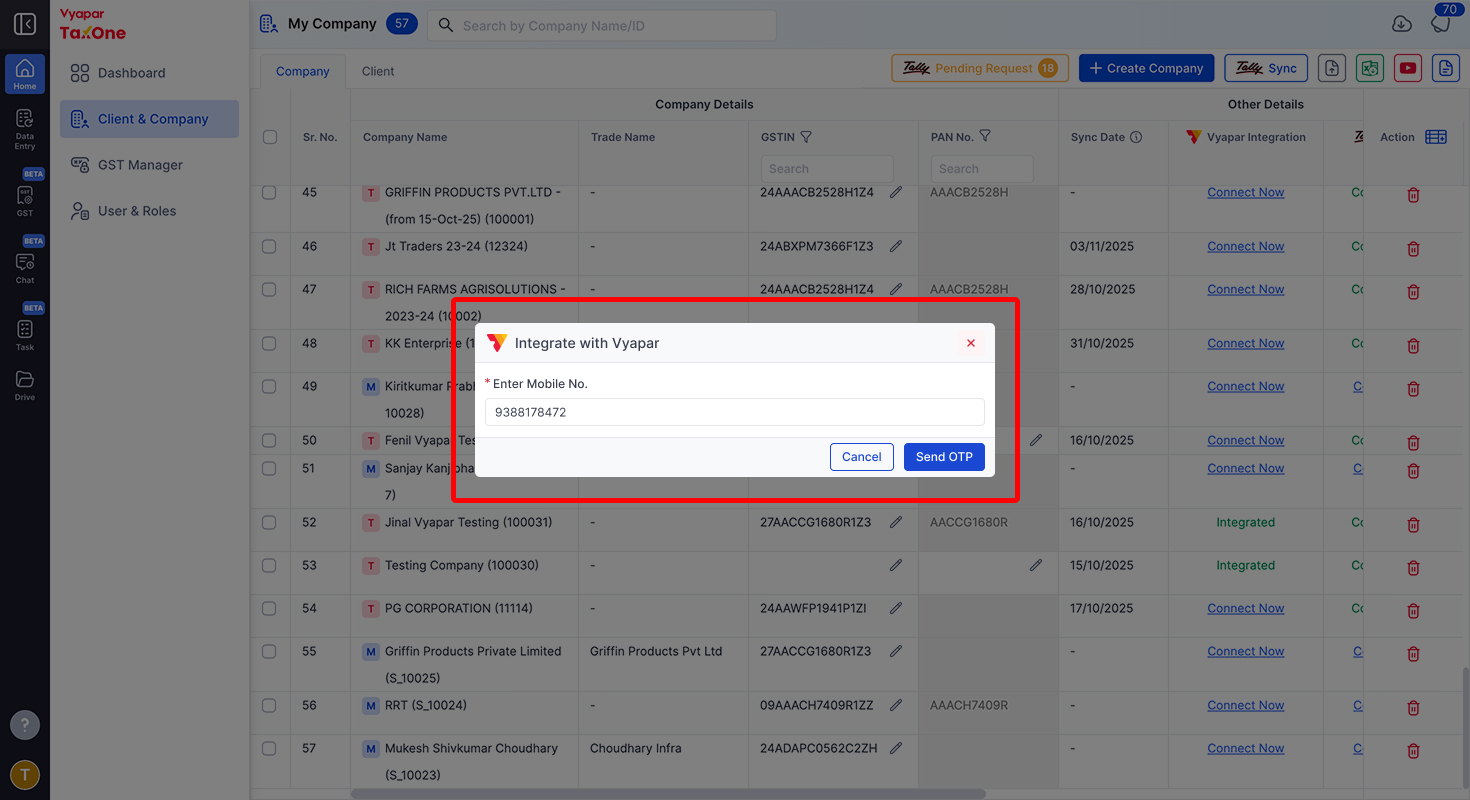Edit GSTIN of Jinal Vyapar Testing
The width and height of the screenshot is (1470, 800).
[896, 522]
